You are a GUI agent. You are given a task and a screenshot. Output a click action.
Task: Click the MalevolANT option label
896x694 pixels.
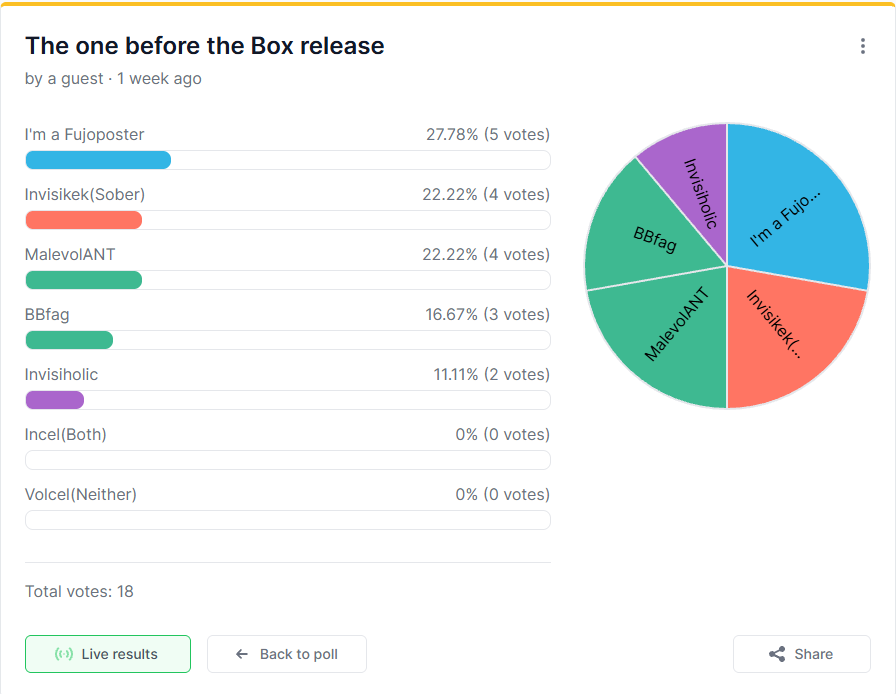click(x=70, y=254)
